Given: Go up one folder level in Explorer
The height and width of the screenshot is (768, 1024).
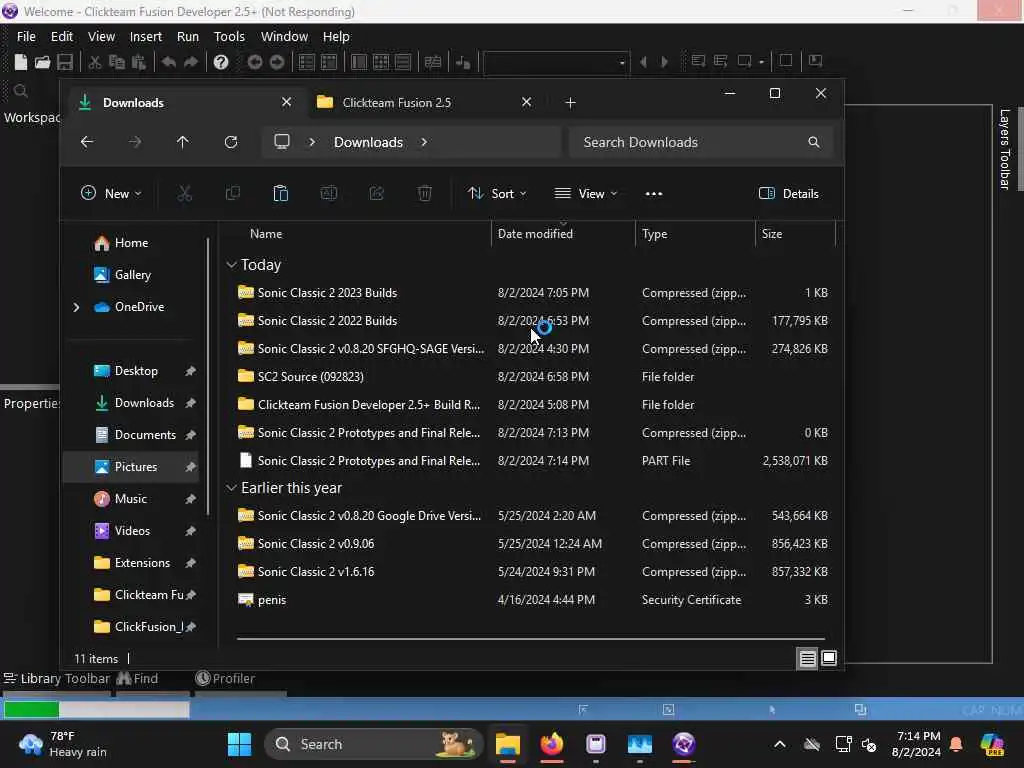Looking at the screenshot, I should (x=183, y=142).
